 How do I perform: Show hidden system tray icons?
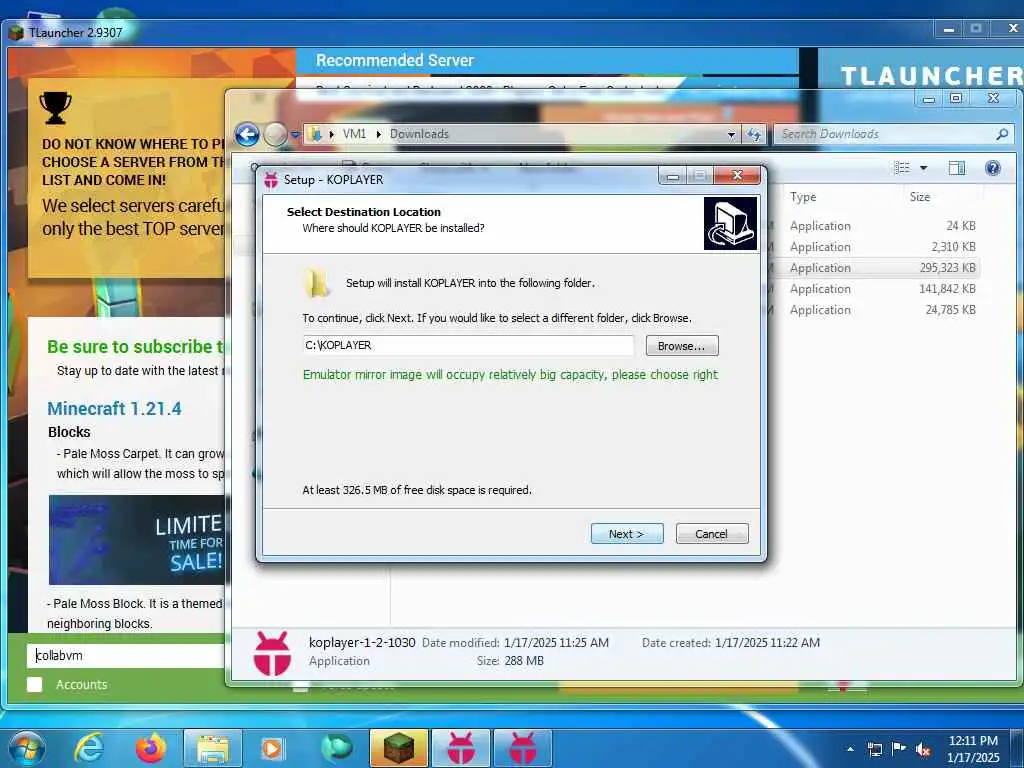click(850, 749)
